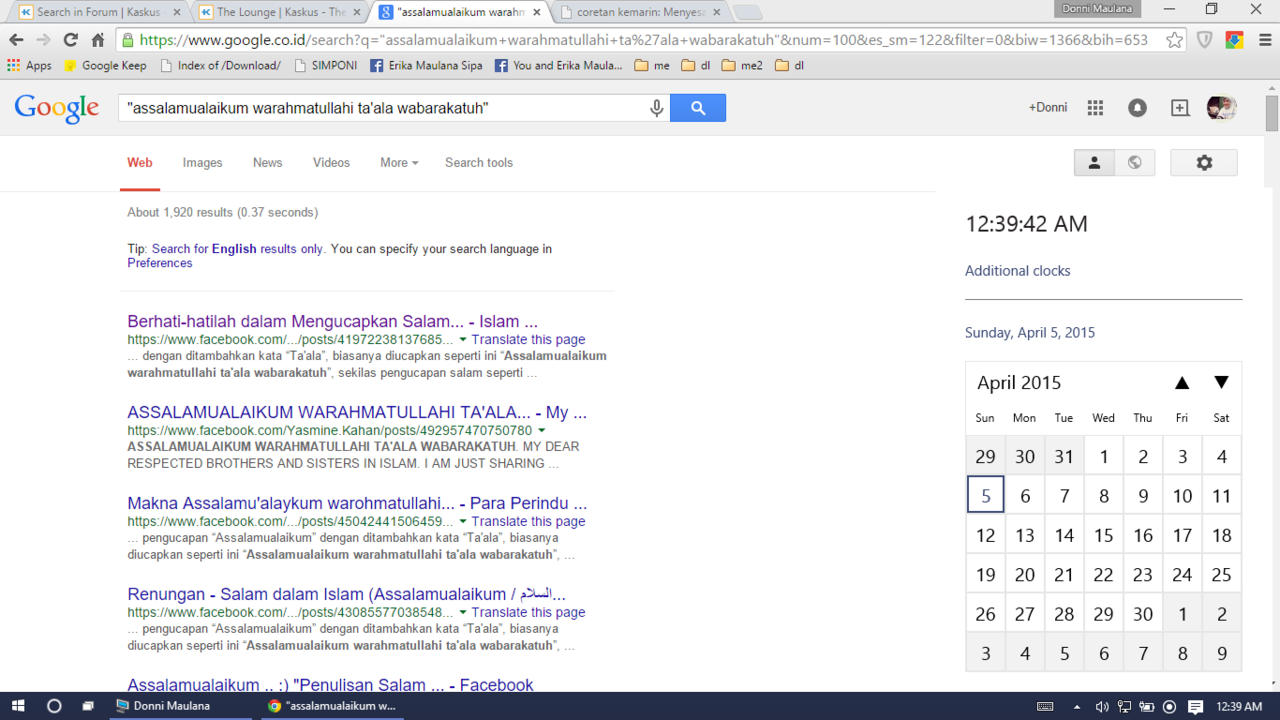Open the touch keyboard tray icon

(x=1045, y=706)
